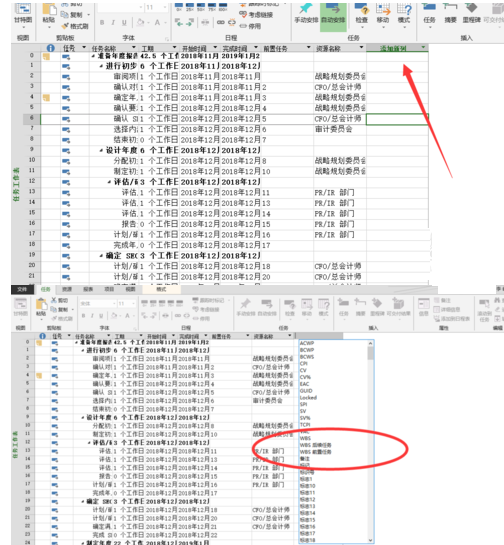Click 信息 (Information) in lower ribbon 属性 group
Image resolution: width=504 pixels, height=545 pixels.
point(424,307)
